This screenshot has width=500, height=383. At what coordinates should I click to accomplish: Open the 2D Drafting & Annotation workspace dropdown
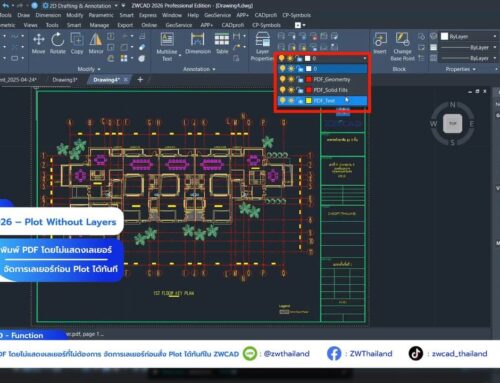pyautogui.click(x=116, y=6)
